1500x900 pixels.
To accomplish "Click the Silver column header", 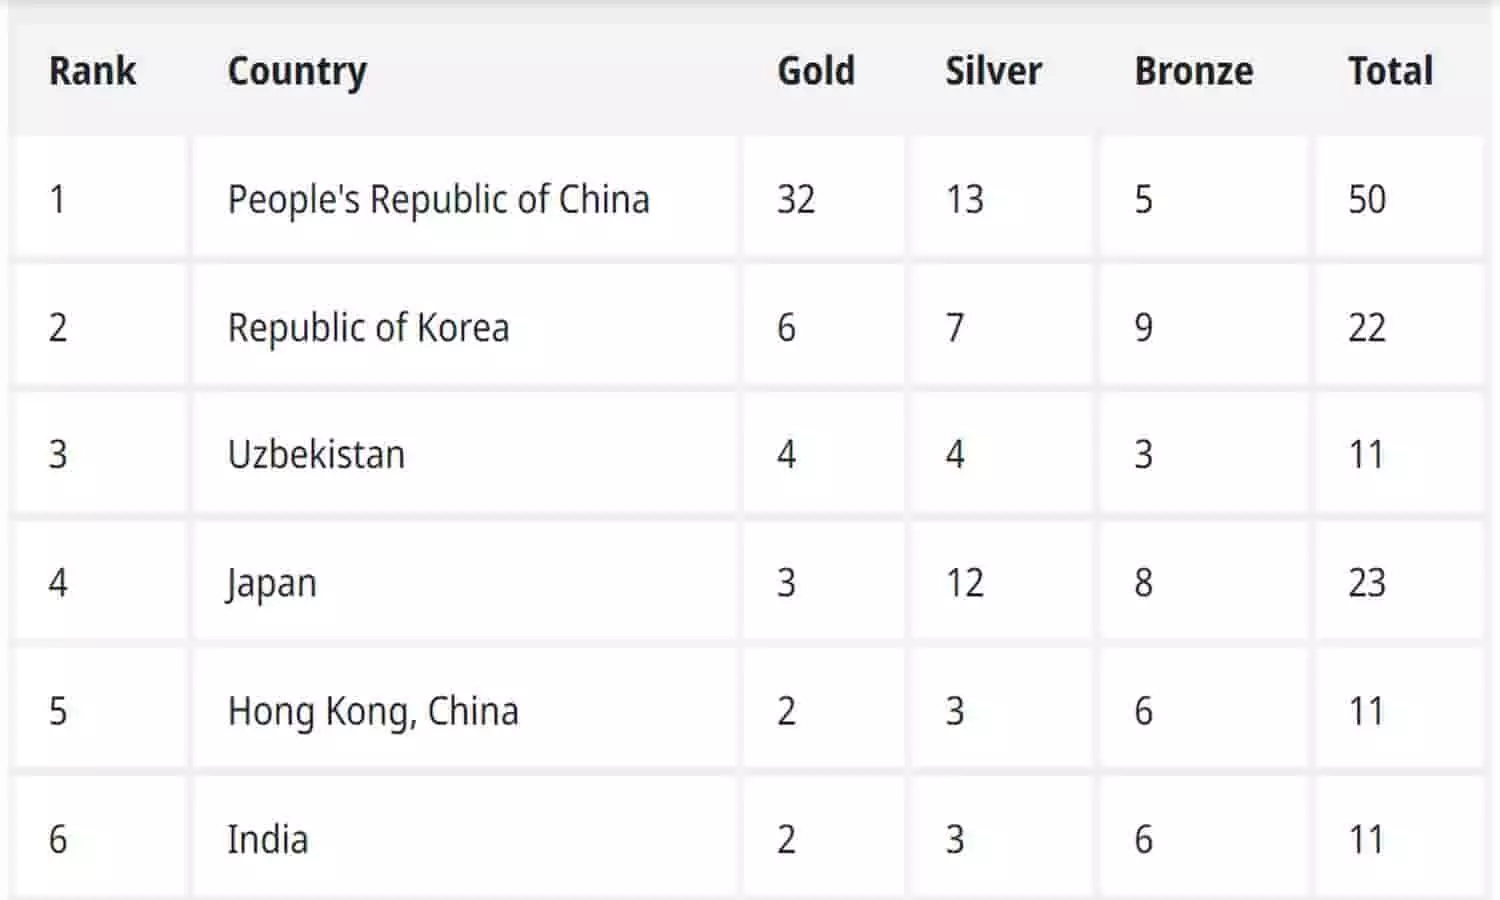I will 993,71.
